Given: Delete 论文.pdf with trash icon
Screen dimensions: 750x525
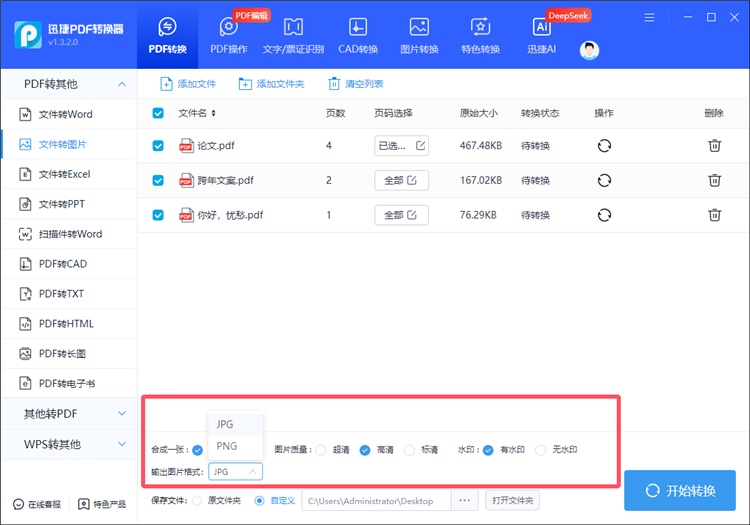Looking at the screenshot, I should click(715, 145).
